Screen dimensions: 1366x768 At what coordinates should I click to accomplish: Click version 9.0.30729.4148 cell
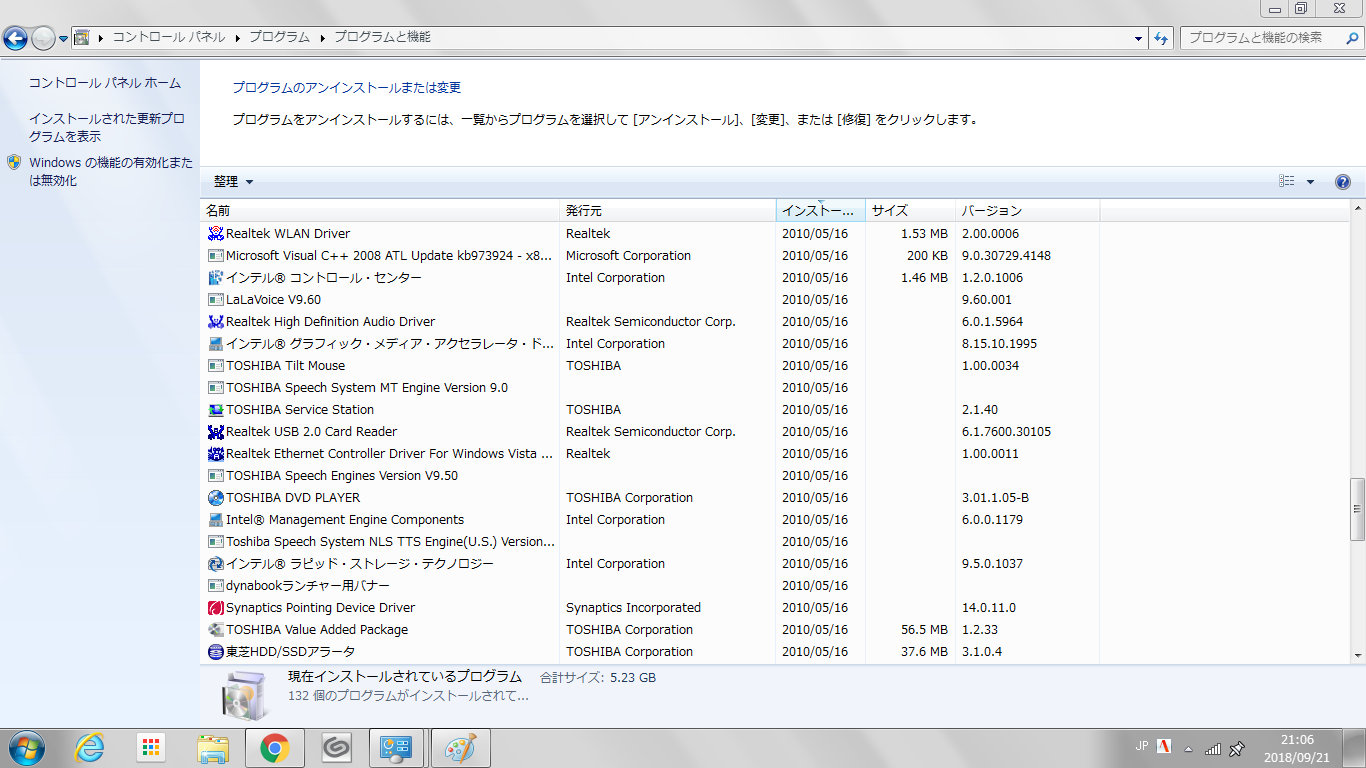tap(1008, 256)
